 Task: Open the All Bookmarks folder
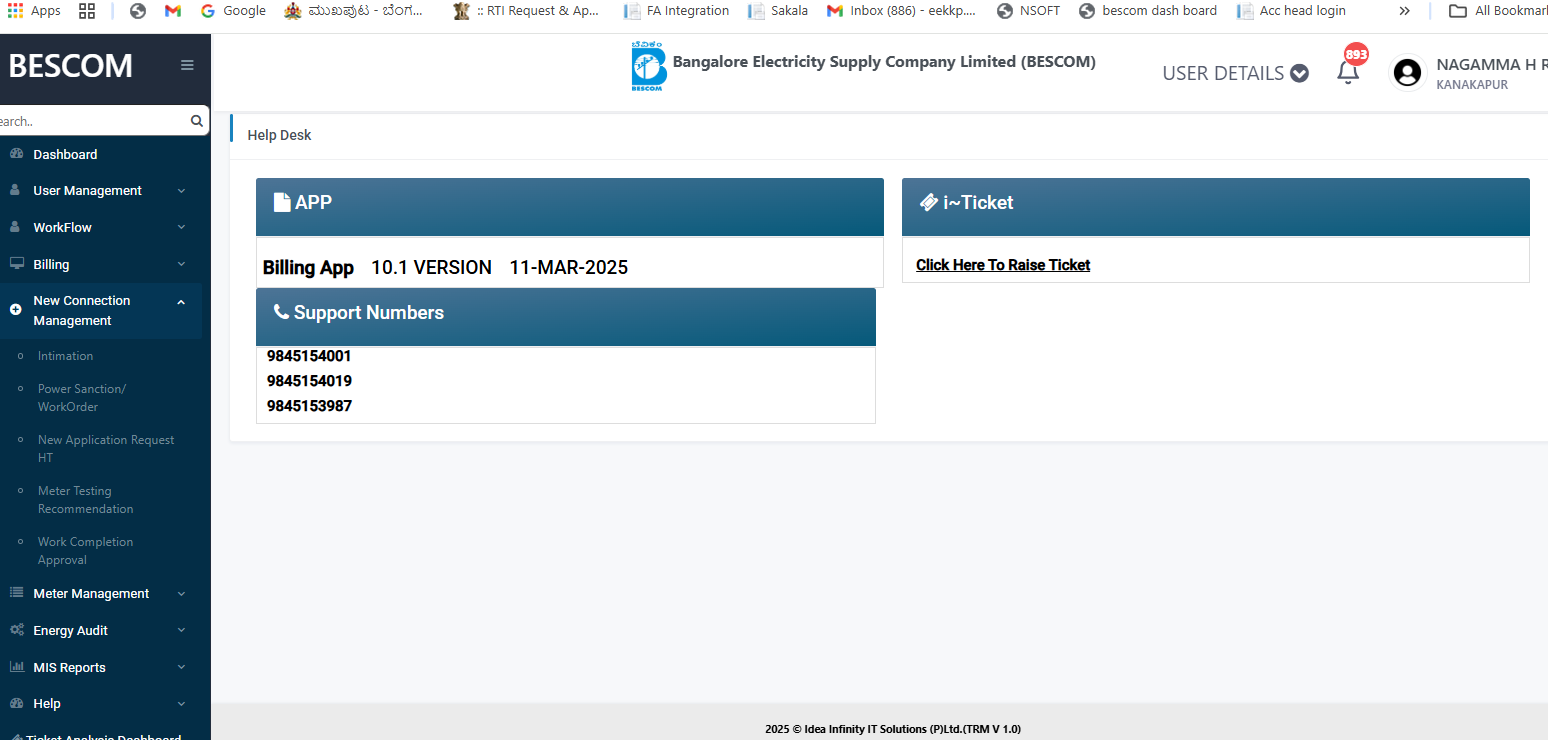[1498, 11]
